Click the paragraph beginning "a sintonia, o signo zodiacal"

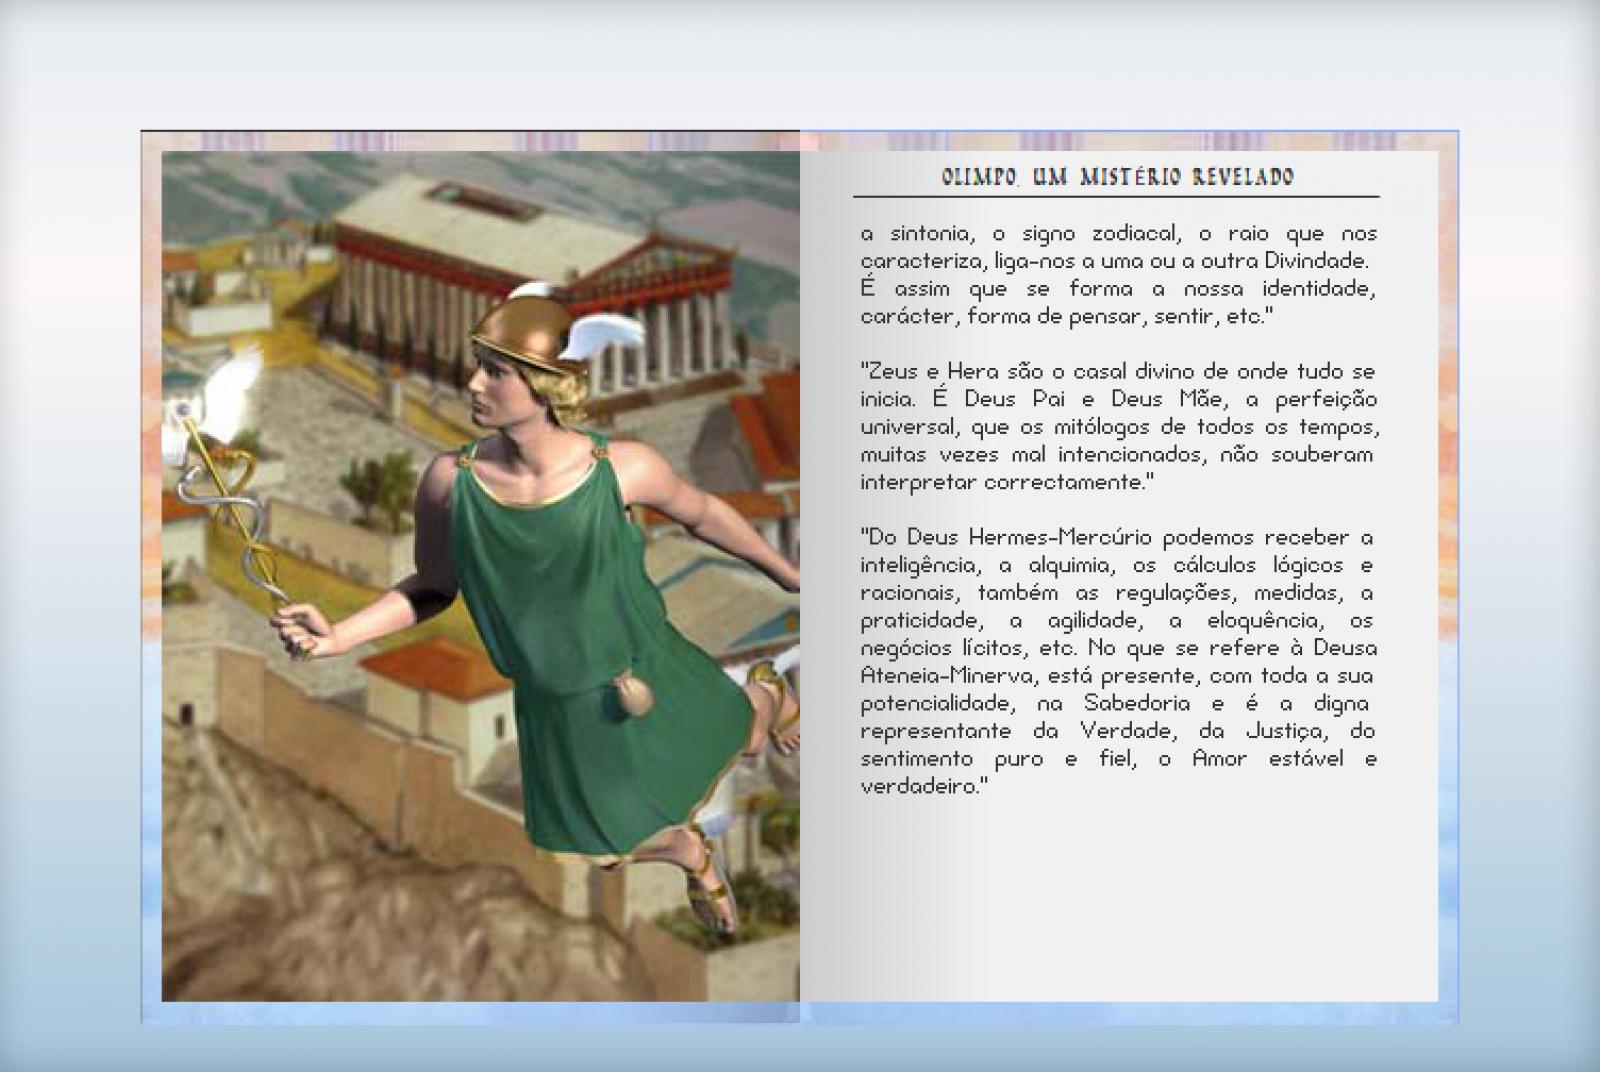tap(1118, 275)
